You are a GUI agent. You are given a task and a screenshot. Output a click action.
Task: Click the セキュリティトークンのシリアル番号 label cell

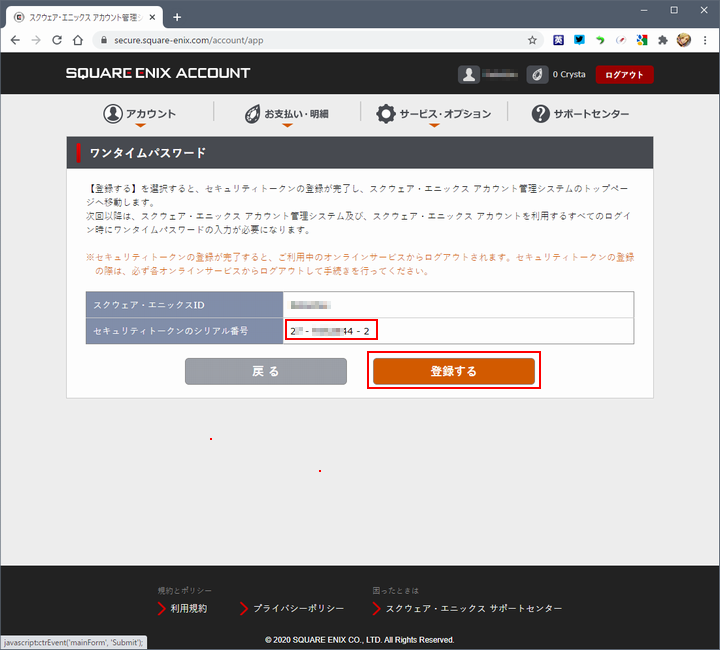click(x=184, y=331)
